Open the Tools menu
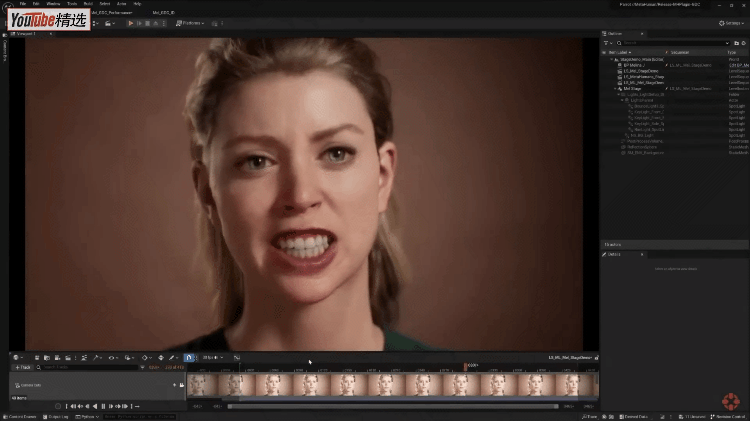The height and width of the screenshot is (421, 750). [x=72, y=3]
